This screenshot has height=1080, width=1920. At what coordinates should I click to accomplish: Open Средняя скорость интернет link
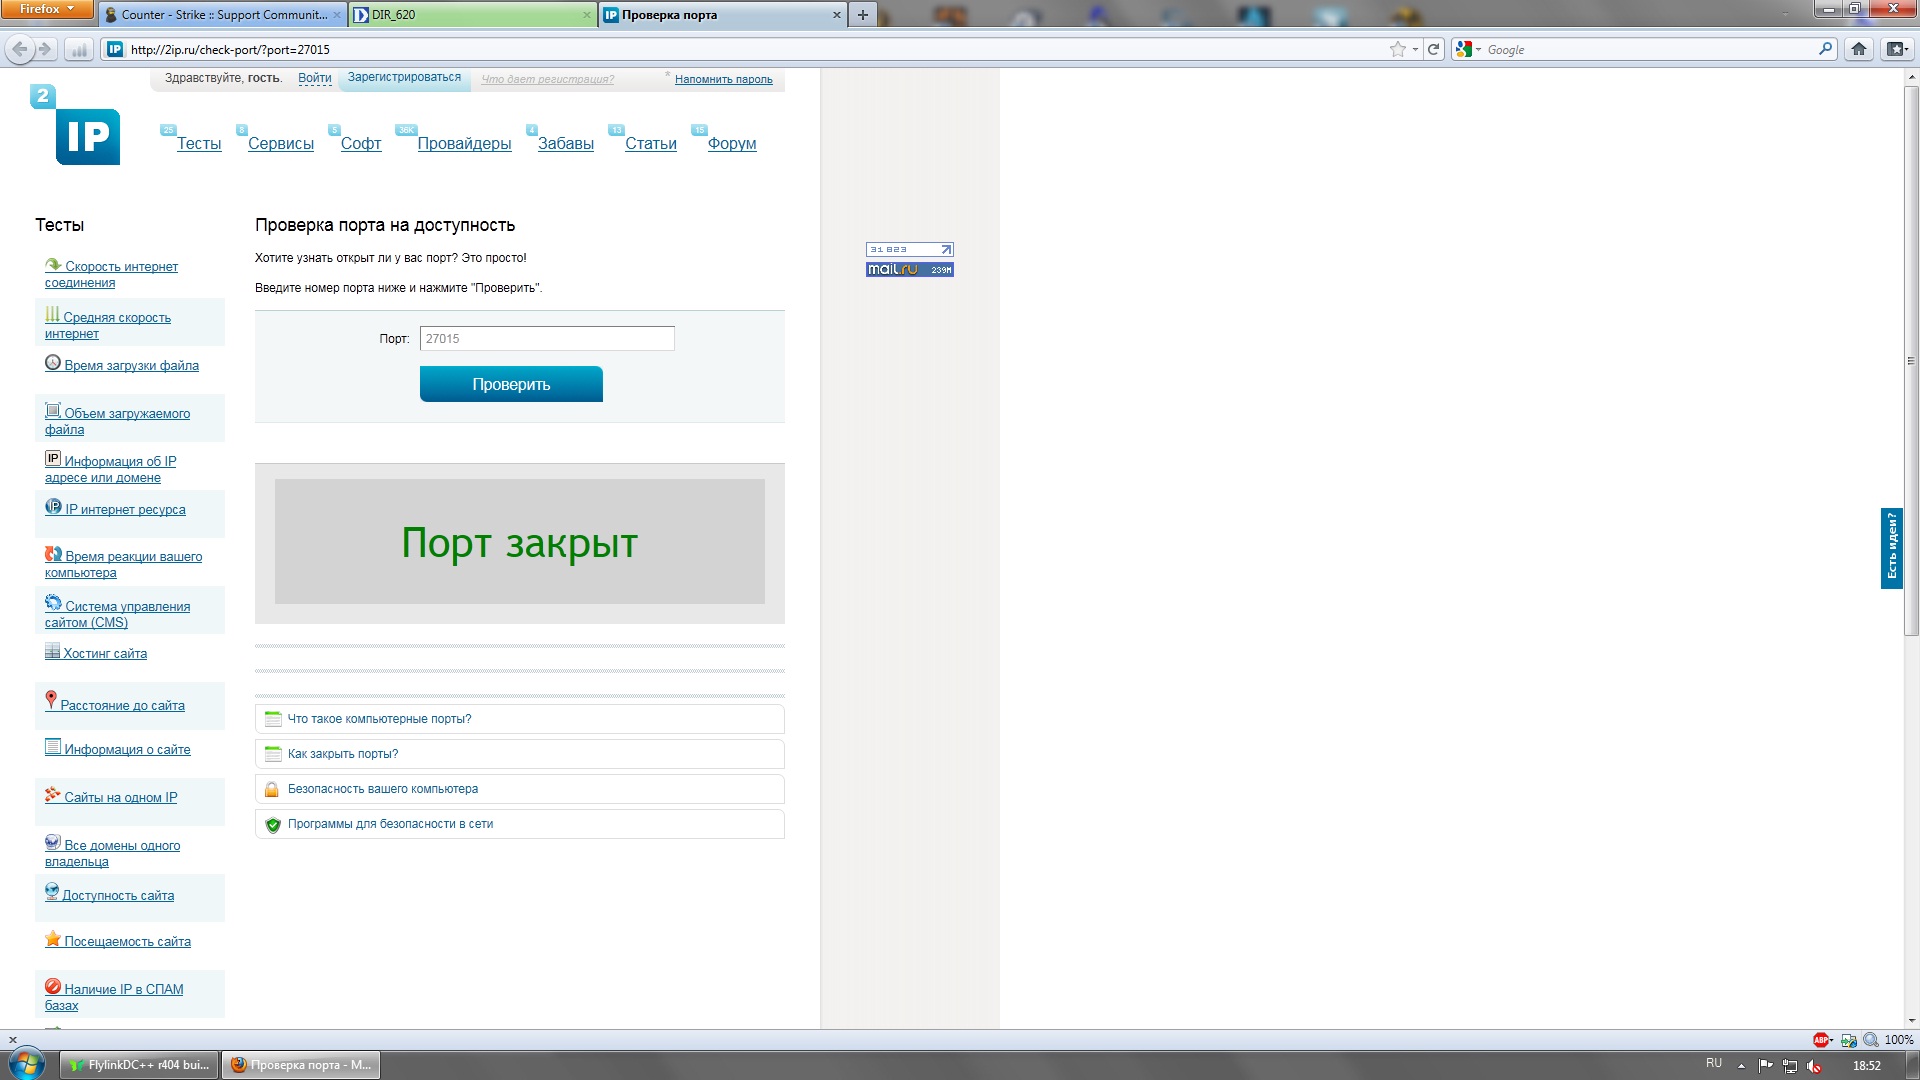(108, 325)
